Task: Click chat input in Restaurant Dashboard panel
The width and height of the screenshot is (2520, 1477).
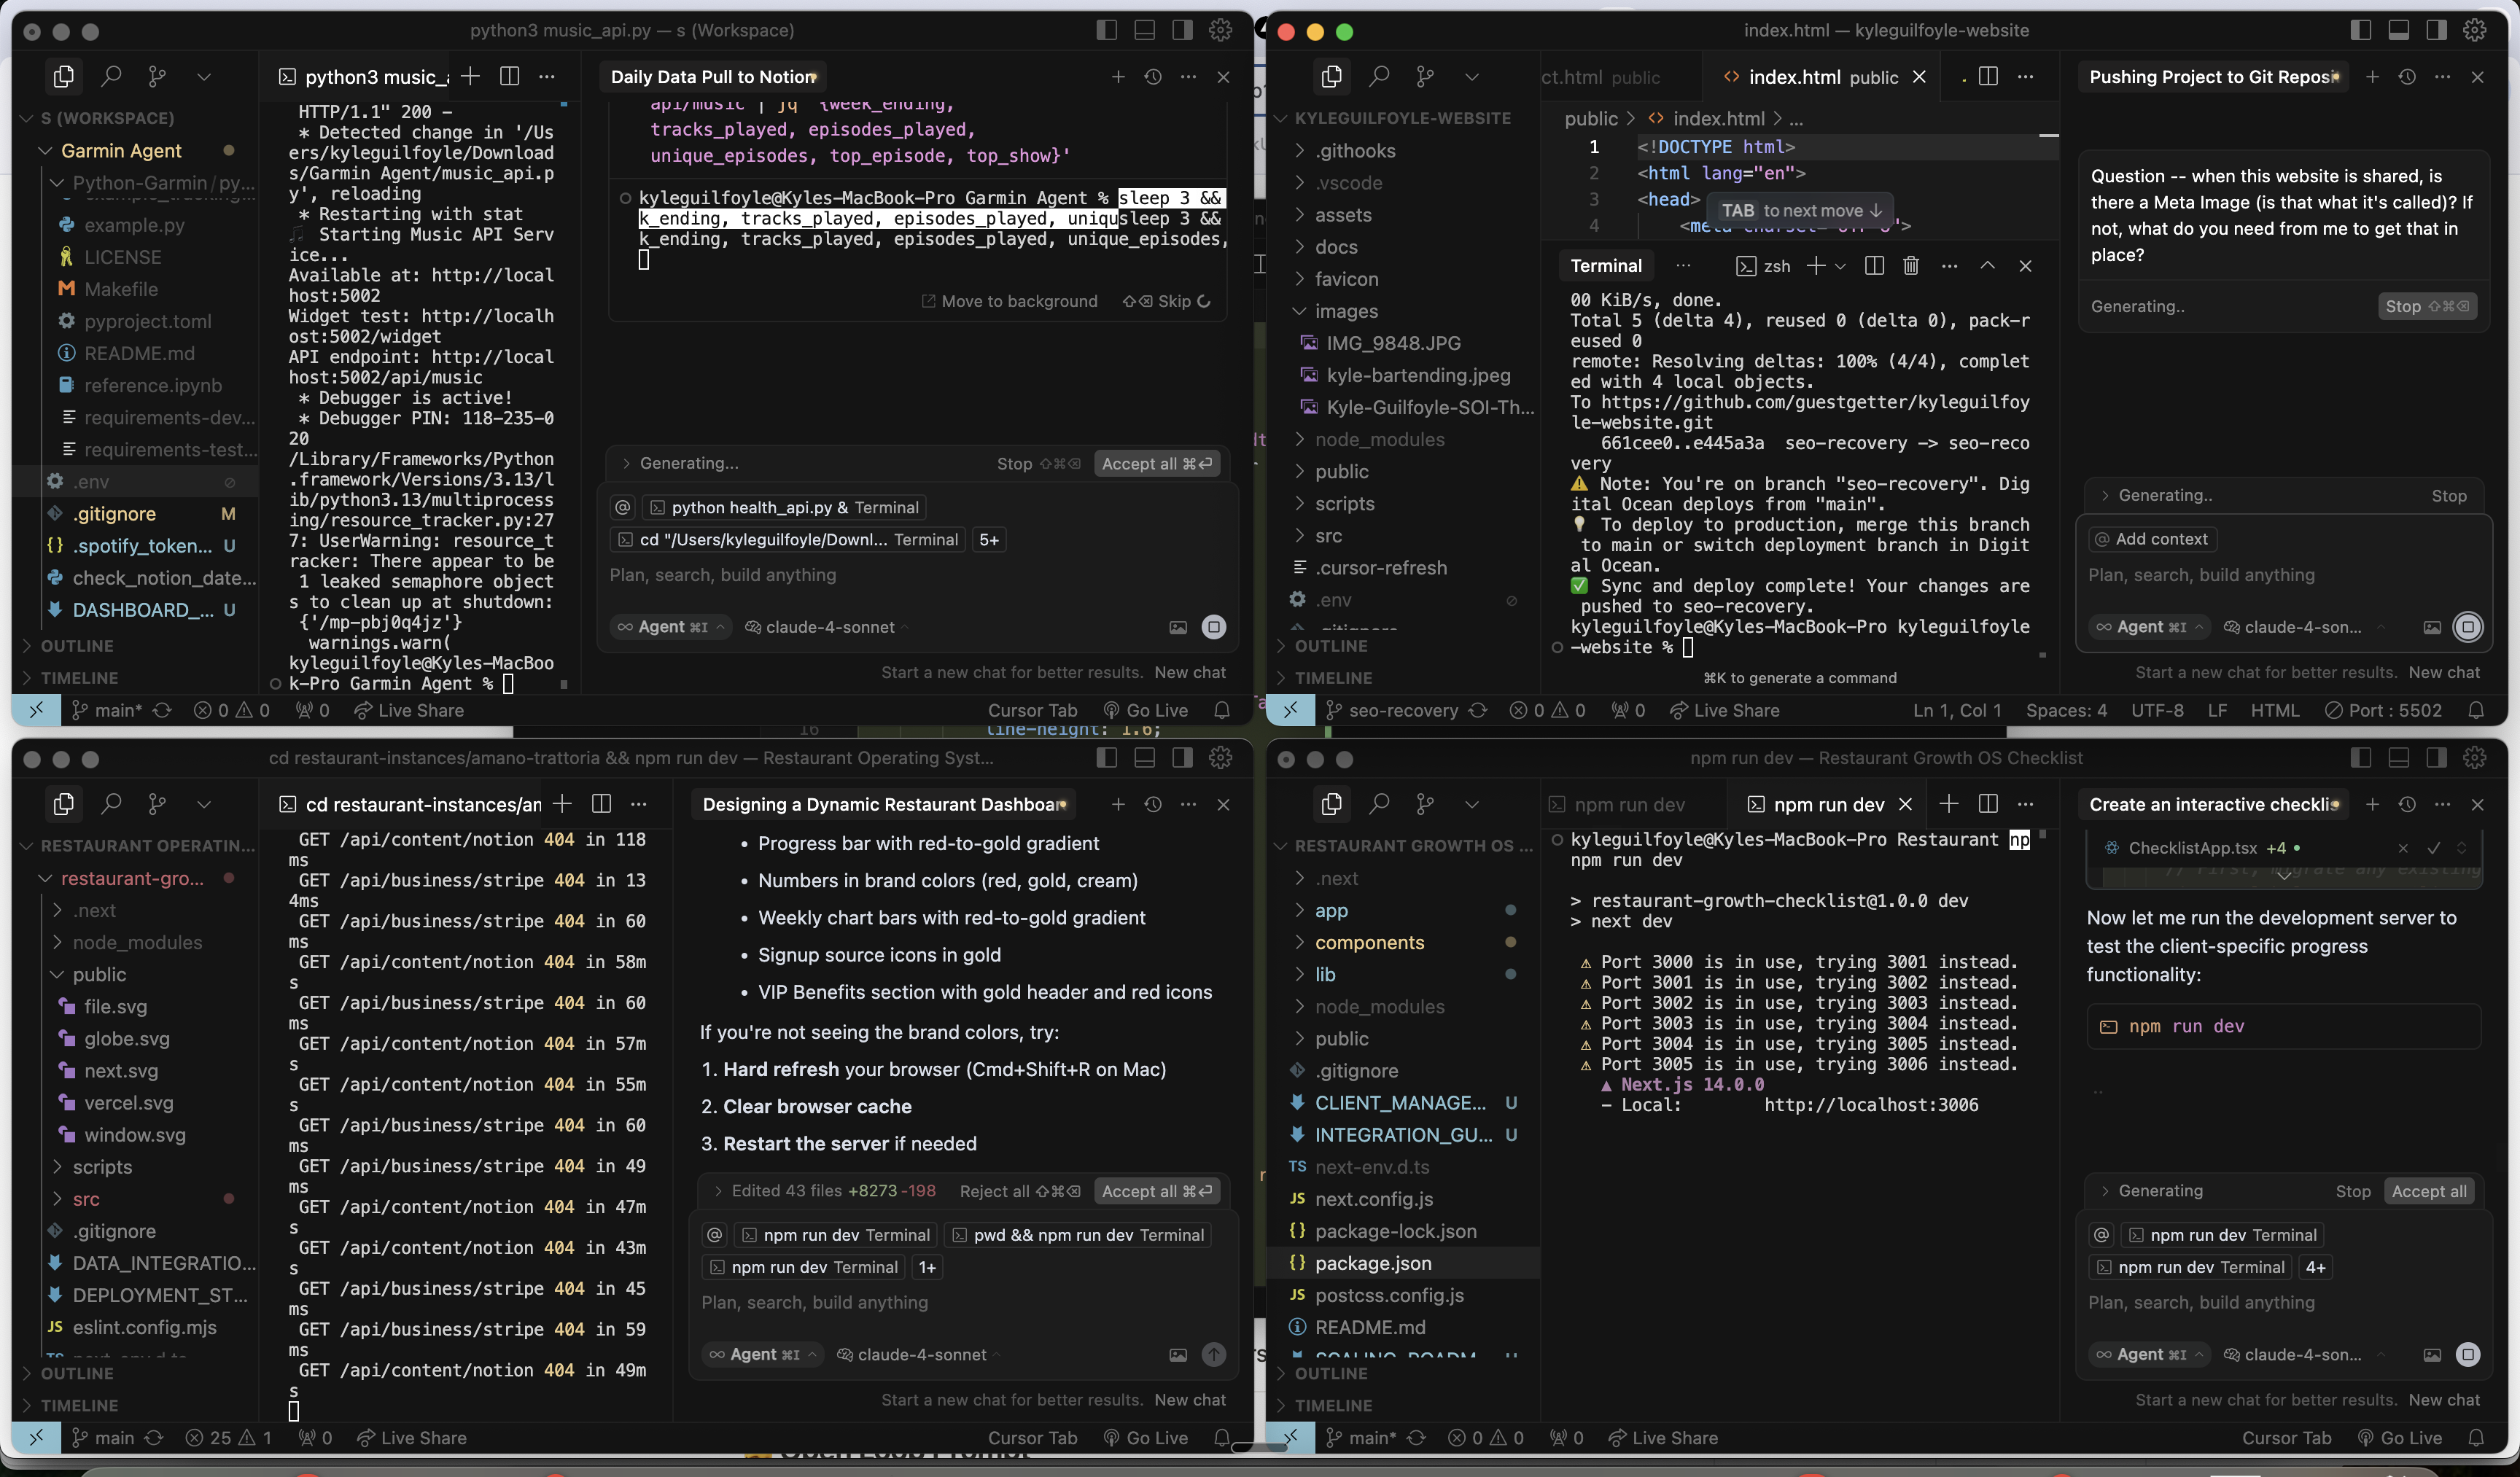Action: [x=965, y=1302]
